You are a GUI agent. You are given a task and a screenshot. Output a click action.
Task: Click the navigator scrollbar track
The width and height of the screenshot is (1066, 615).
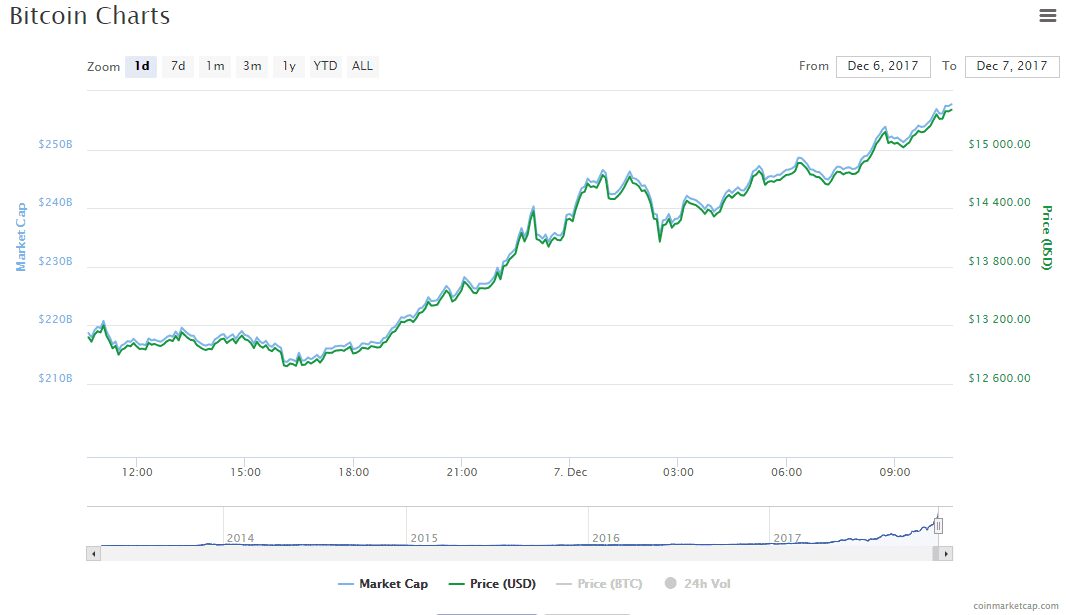coord(517,554)
